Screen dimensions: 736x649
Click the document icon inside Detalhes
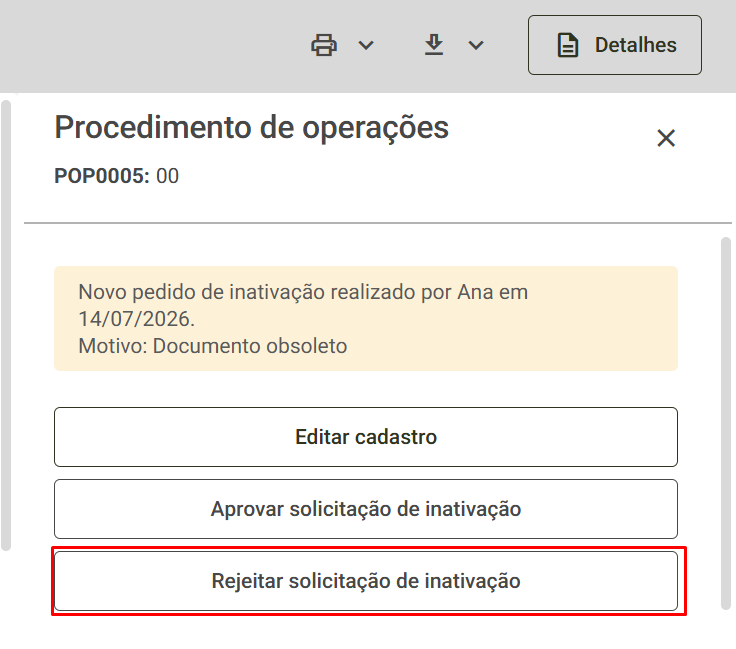click(x=567, y=45)
